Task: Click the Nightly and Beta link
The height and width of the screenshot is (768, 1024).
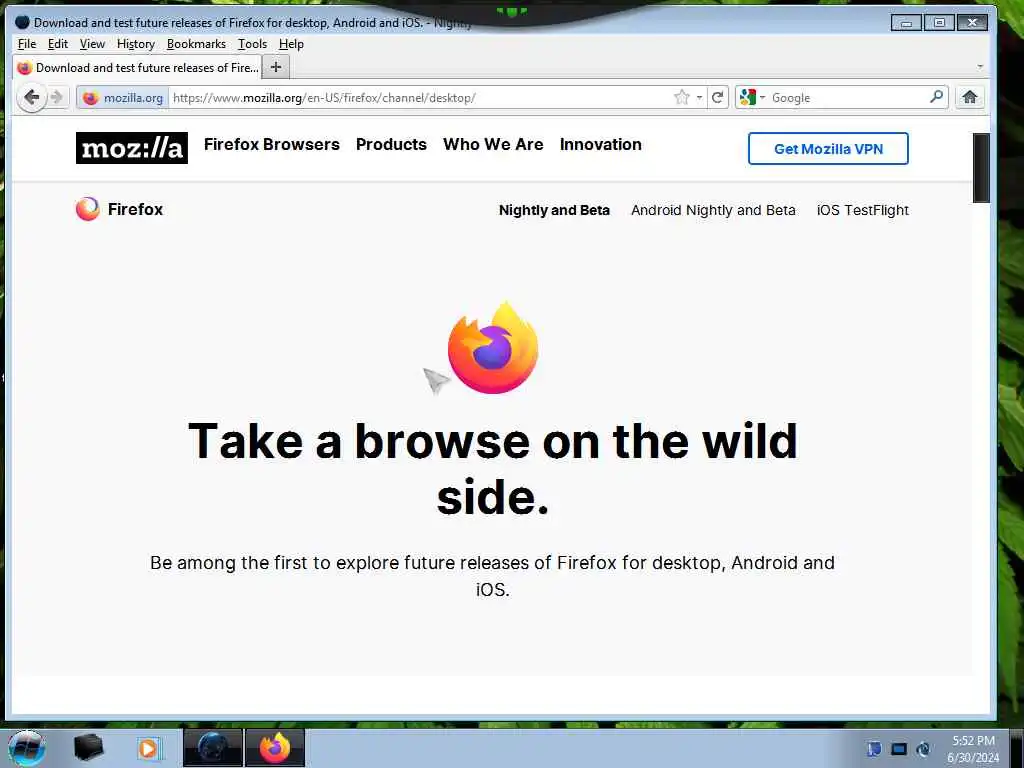Action: click(554, 210)
